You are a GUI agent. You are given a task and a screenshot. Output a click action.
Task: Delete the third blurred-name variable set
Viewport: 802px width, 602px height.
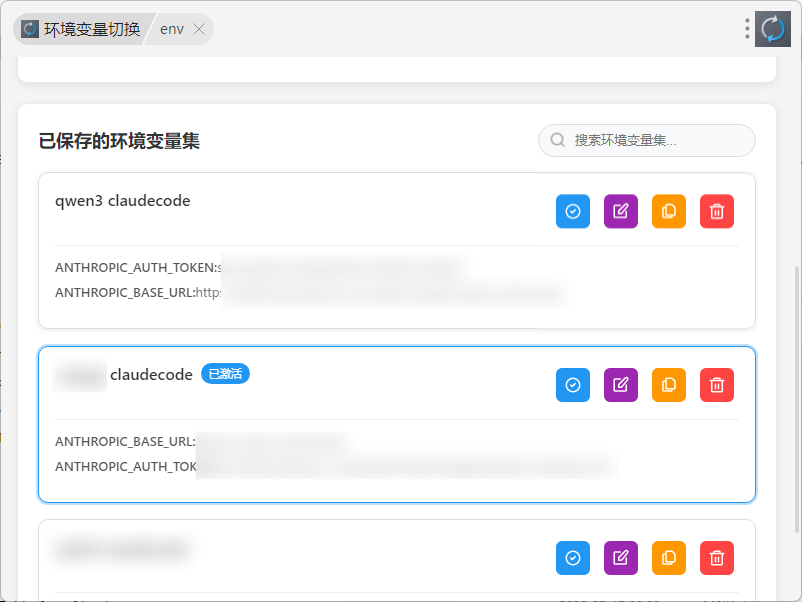(x=717, y=558)
